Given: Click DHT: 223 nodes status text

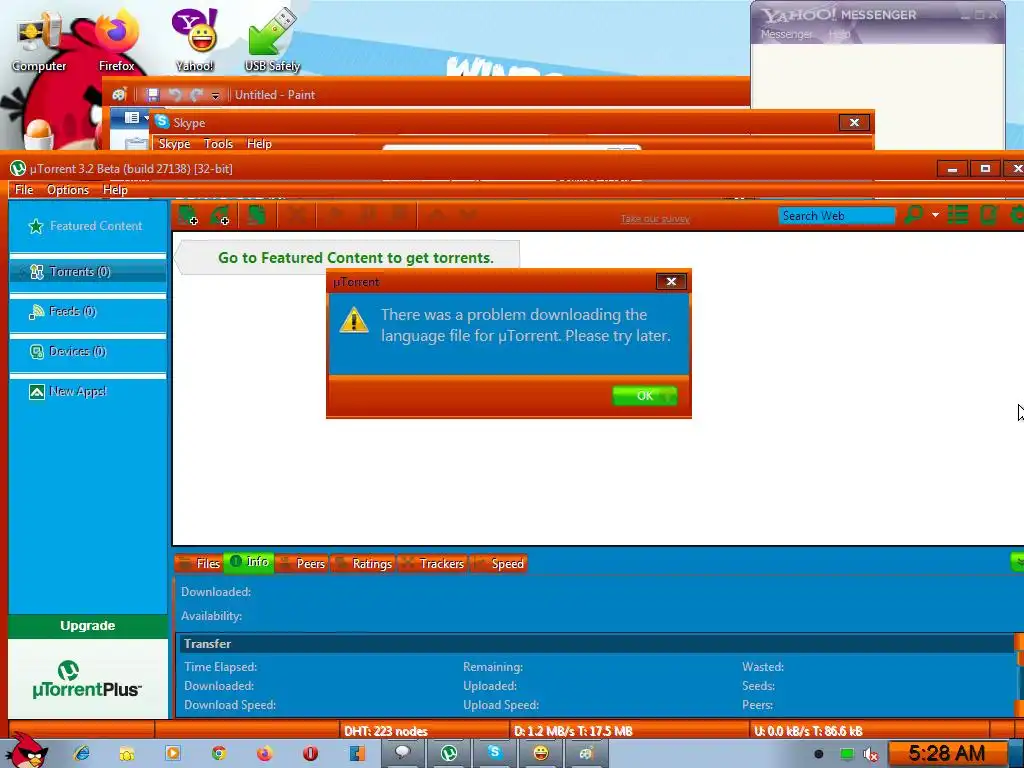Looking at the screenshot, I should pos(386,731).
